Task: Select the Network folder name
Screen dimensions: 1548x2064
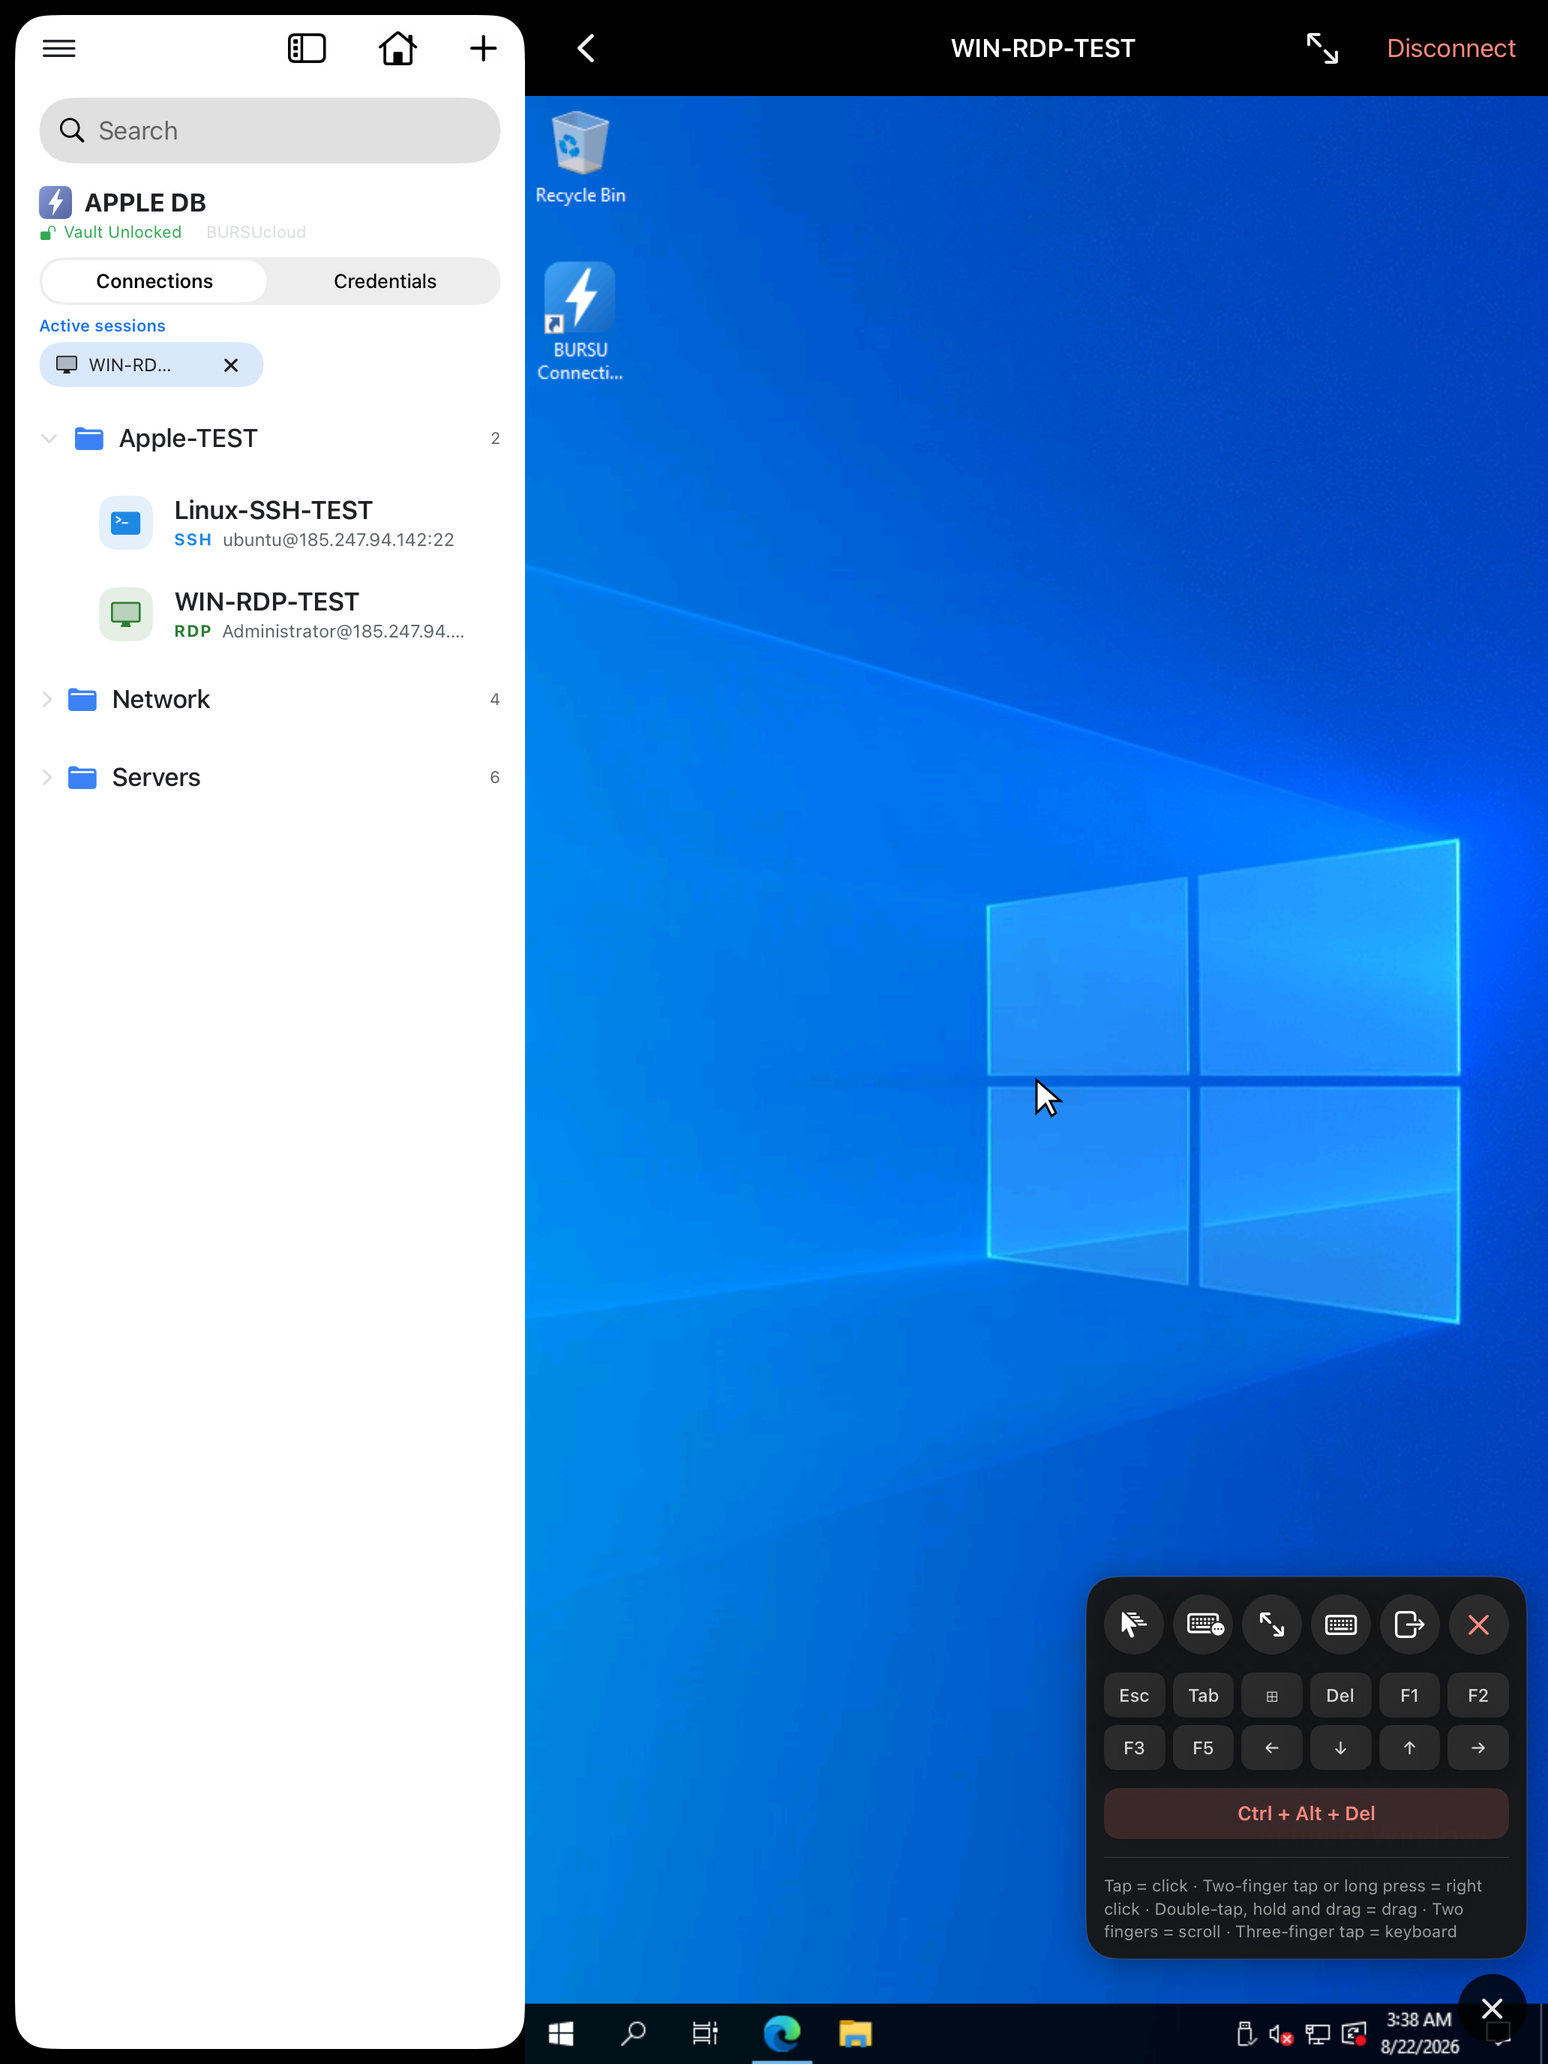Action: [x=161, y=699]
